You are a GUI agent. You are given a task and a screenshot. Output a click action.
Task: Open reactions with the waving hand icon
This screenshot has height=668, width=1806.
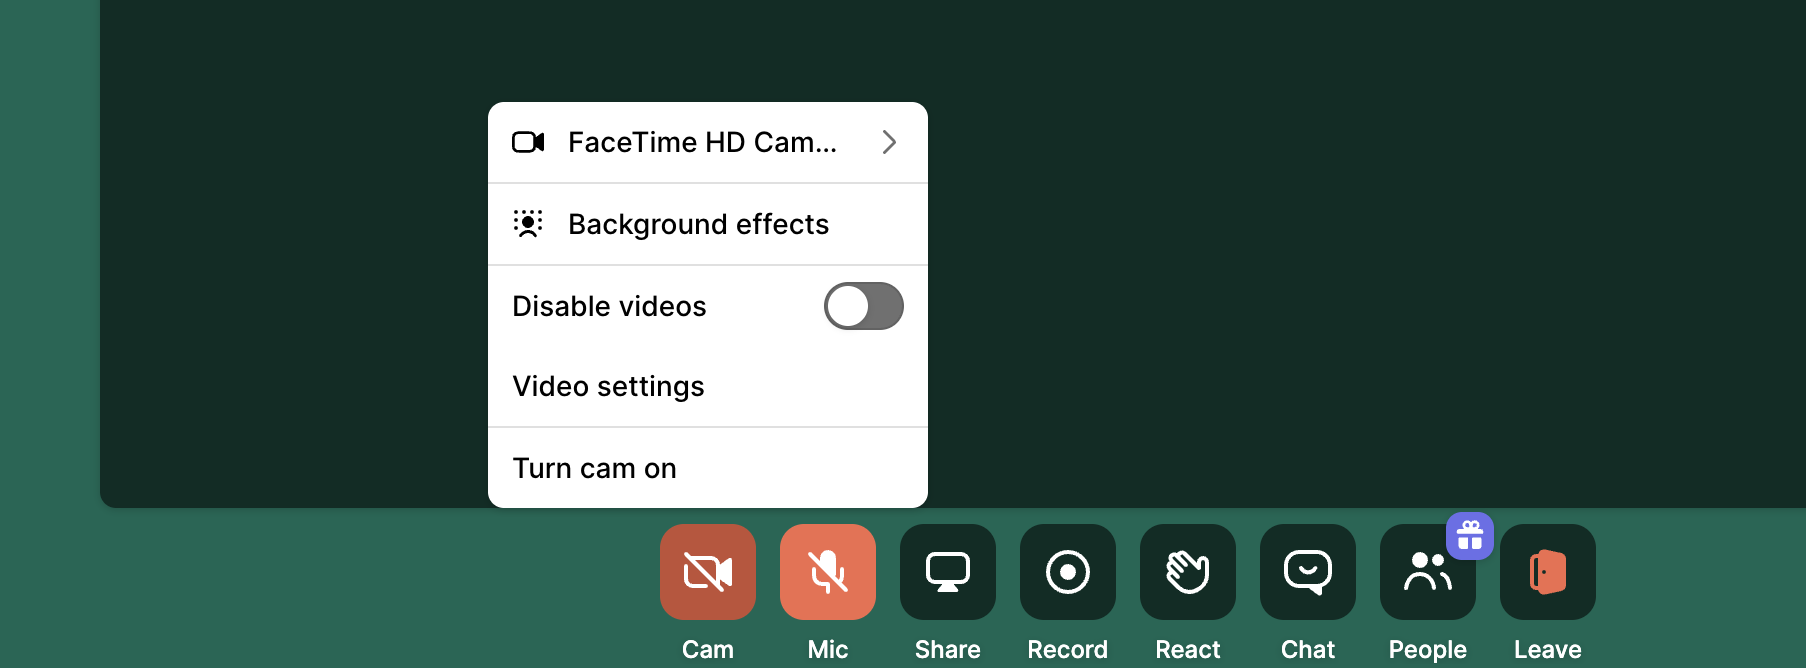1187,572
